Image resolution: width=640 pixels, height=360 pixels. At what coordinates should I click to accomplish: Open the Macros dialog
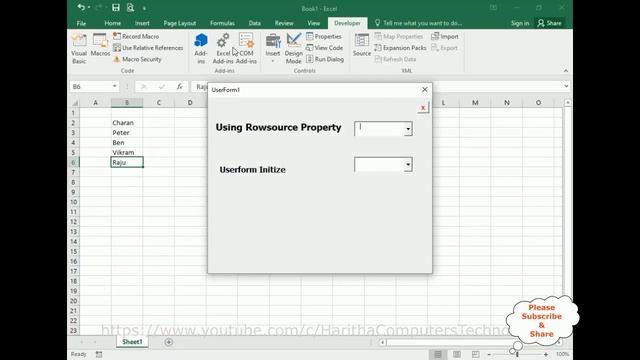tap(100, 45)
